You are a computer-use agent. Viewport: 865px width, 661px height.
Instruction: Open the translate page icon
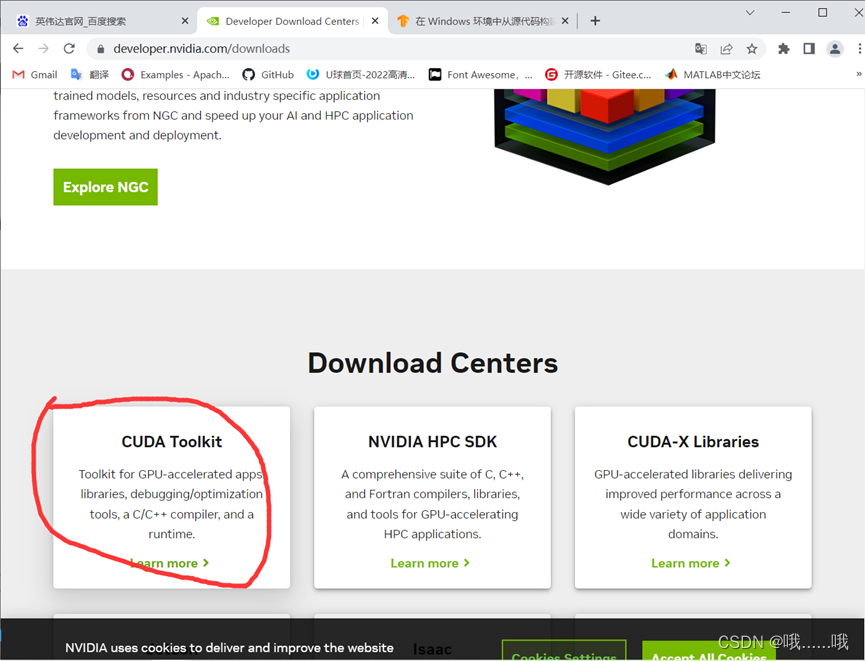[701, 49]
